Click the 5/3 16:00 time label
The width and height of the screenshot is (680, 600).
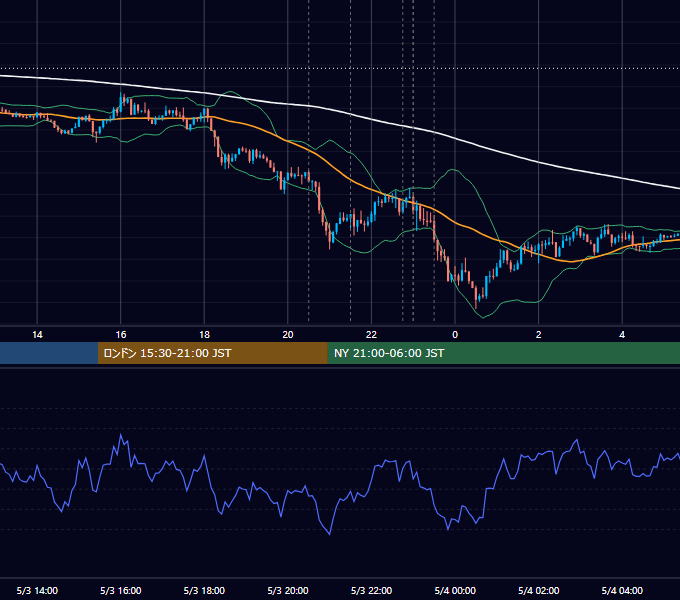click(121, 590)
